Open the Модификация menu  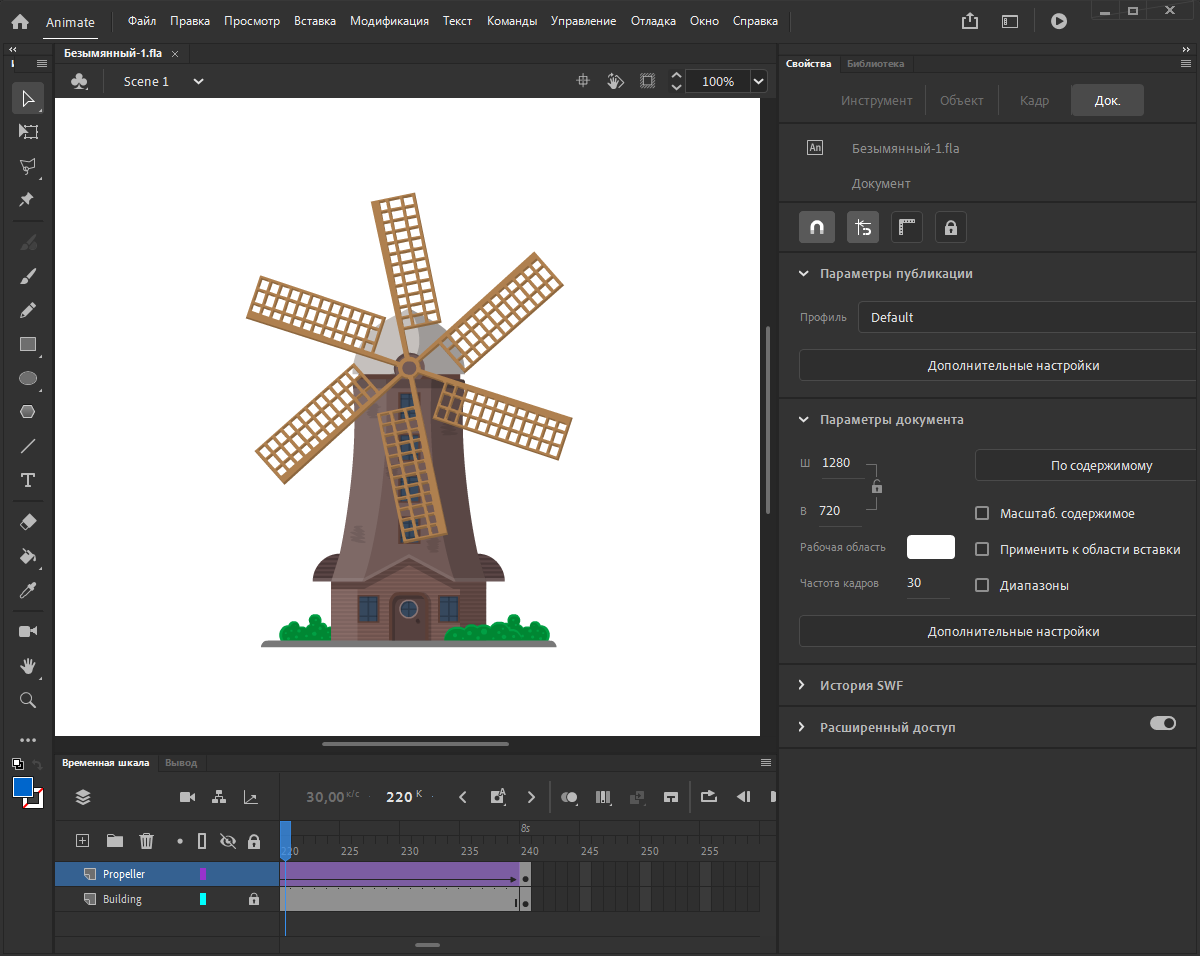tap(389, 21)
